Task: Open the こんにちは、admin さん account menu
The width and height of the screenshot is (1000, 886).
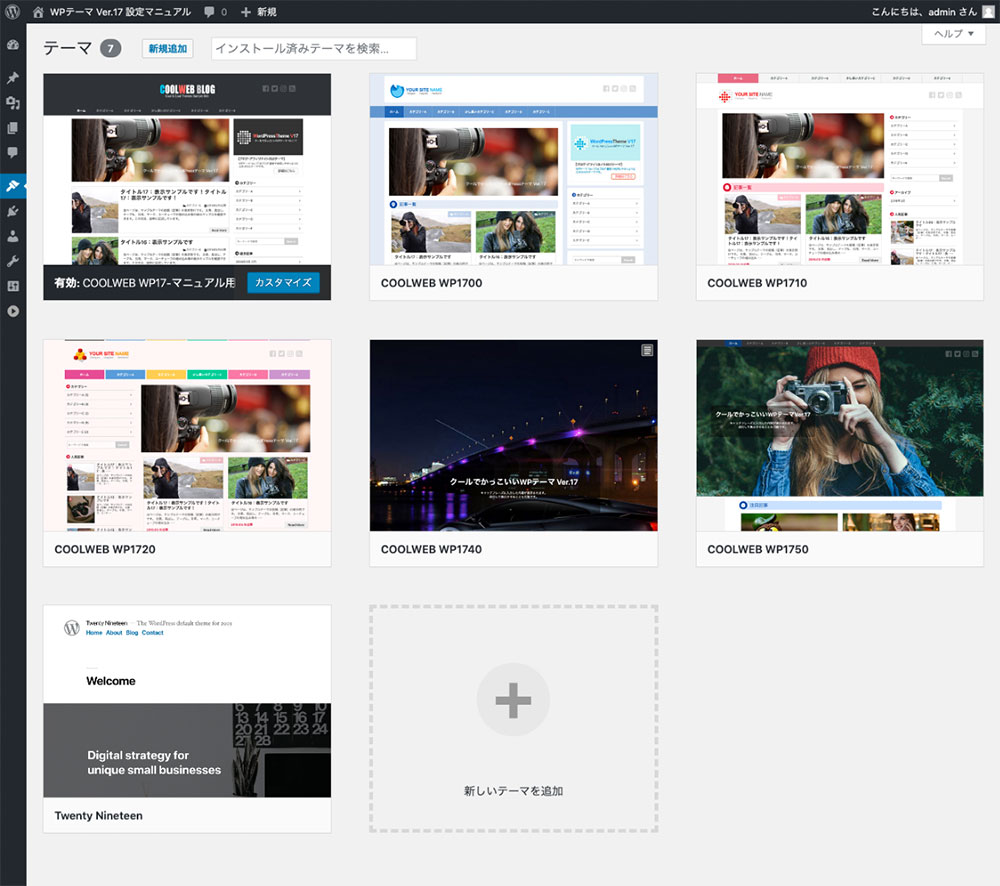Action: [924, 11]
